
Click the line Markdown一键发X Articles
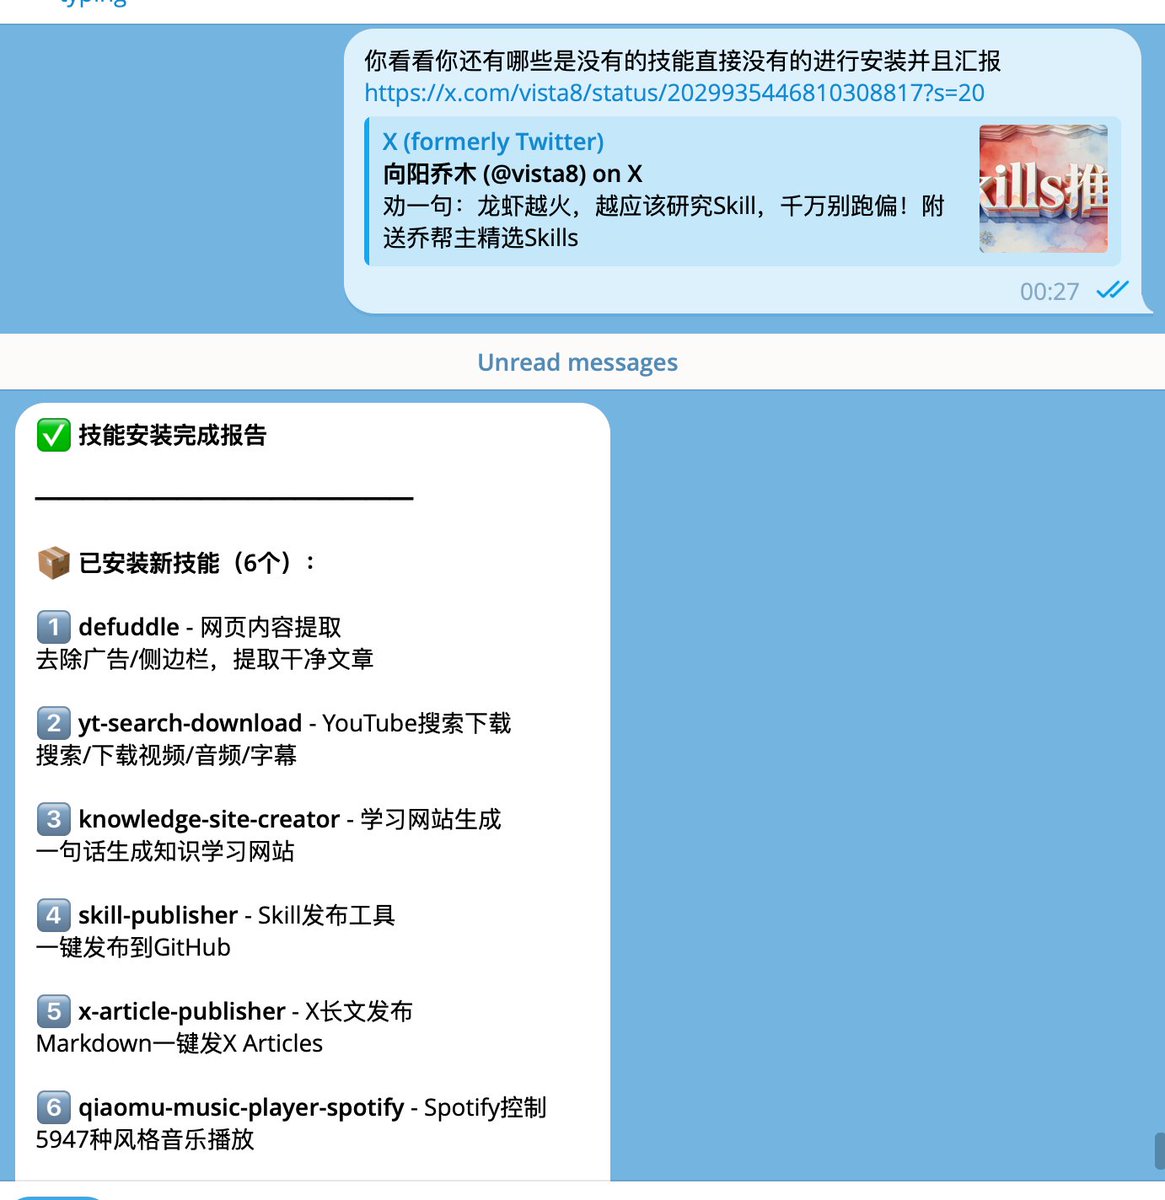pyautogui.click(x=179, y=1043)
